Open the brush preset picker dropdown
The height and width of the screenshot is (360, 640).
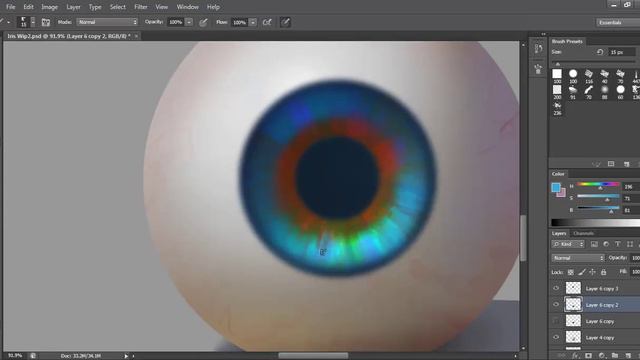tap(33, 22)
